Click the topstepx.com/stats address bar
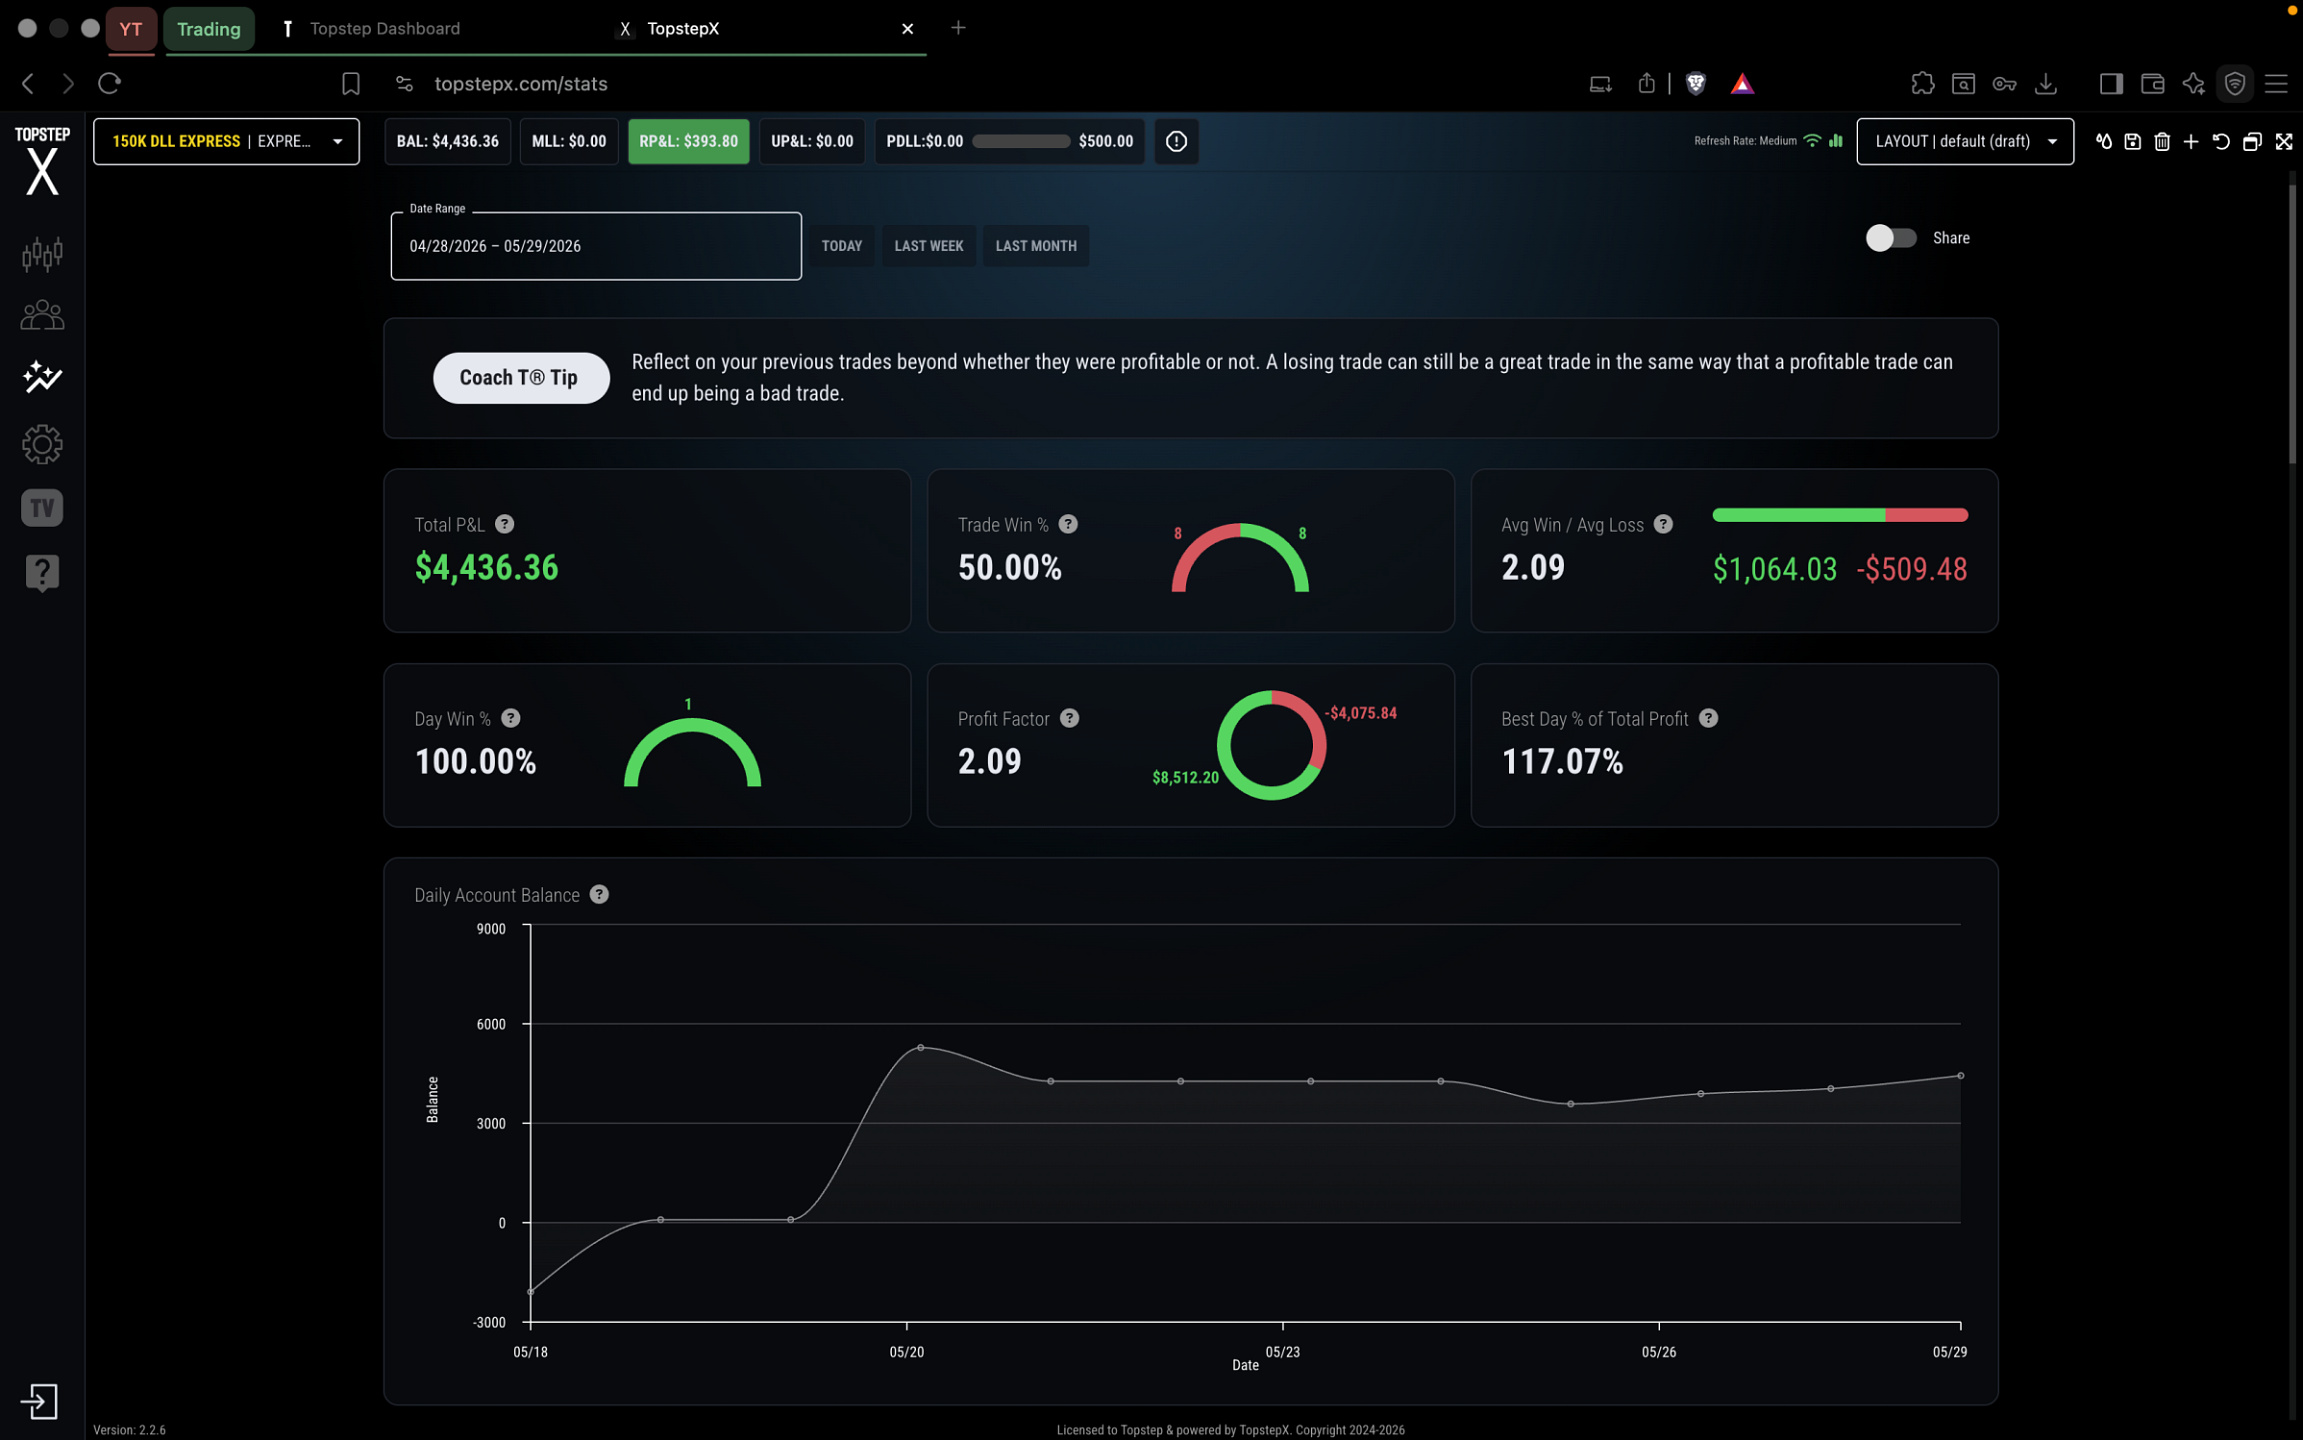Screen dimensions: 2303x1440 pos(521,84)
